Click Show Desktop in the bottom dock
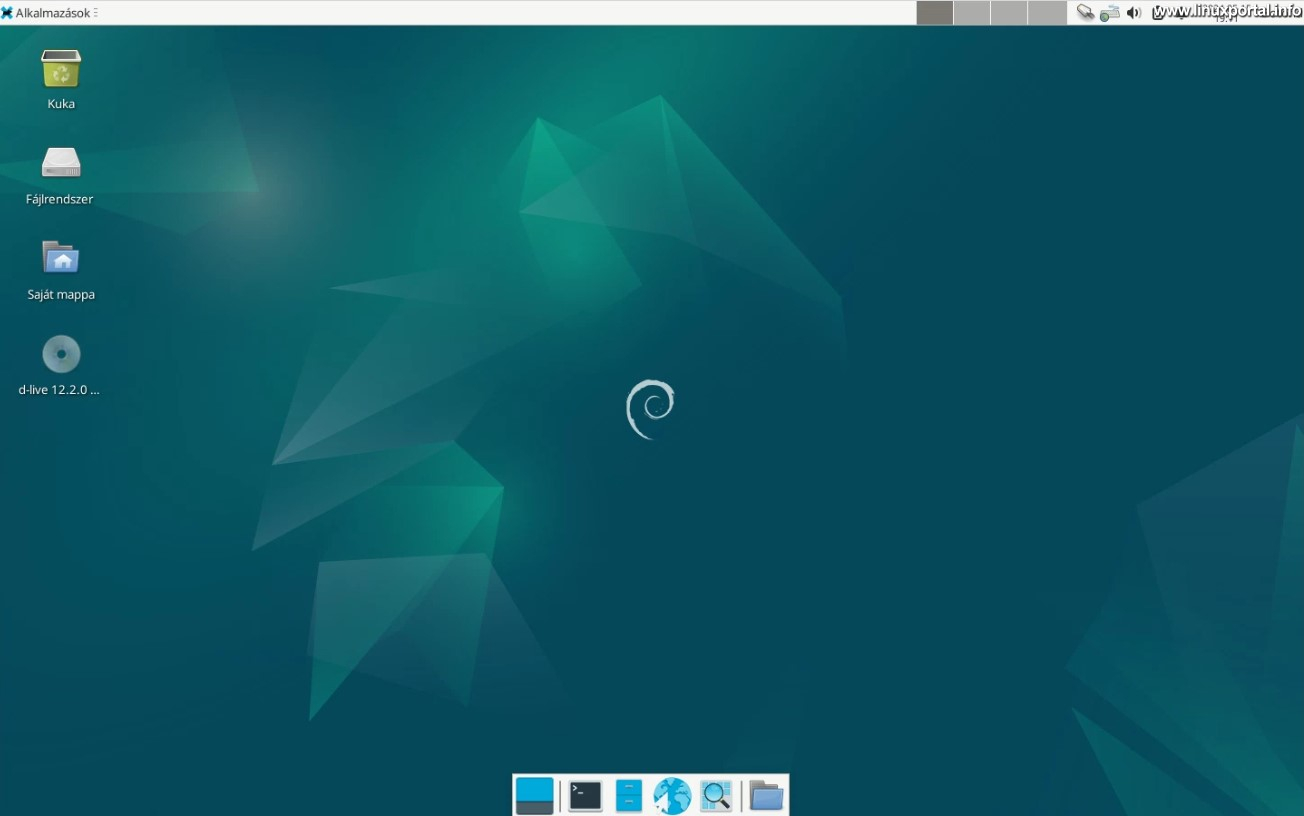Screen dimensions: 1304x816 click(x=534, y=796)
